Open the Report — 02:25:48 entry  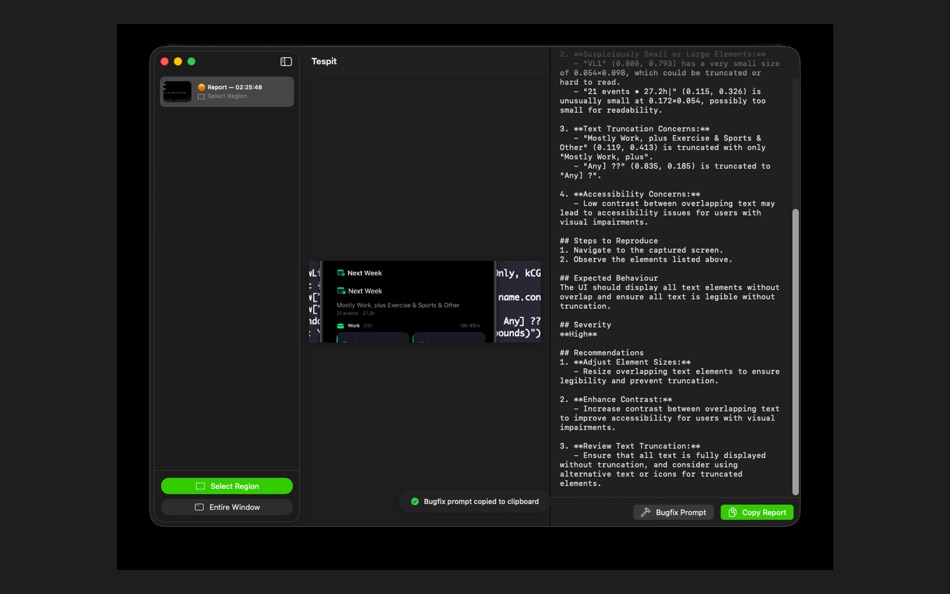coord(227,92)
